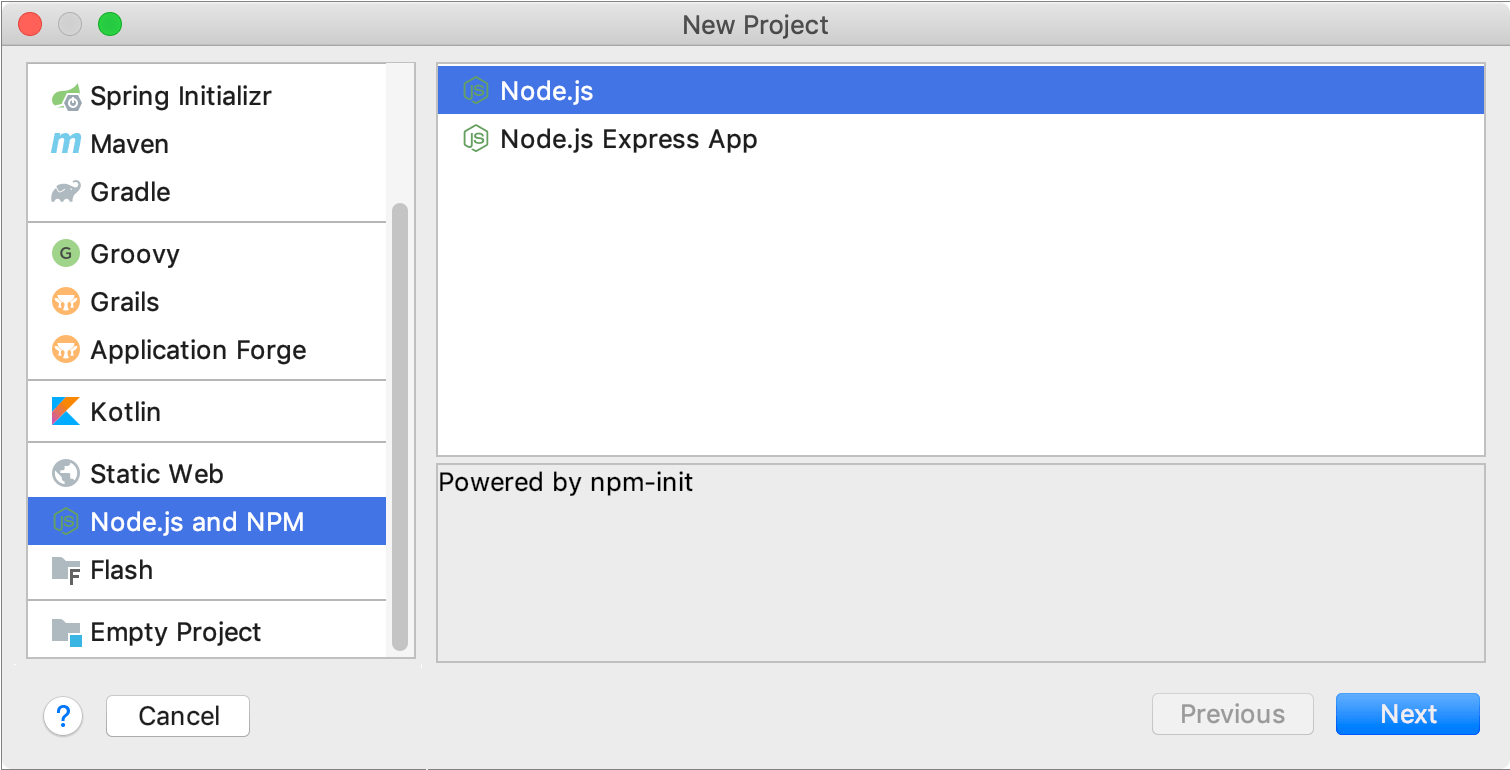Select the Kotlin project type

click(x=207, y=412)
